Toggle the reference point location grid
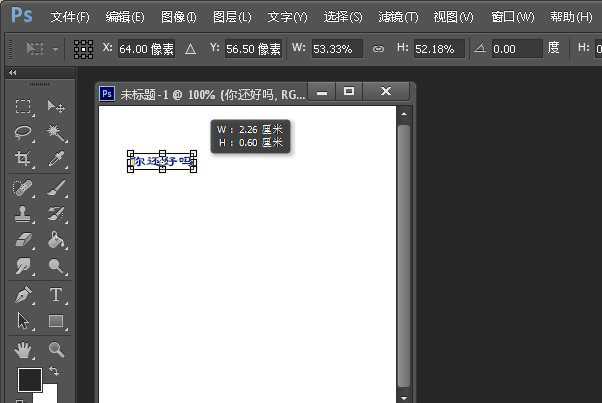This screenshot has height=403, width=602. [x=83, y=48]
